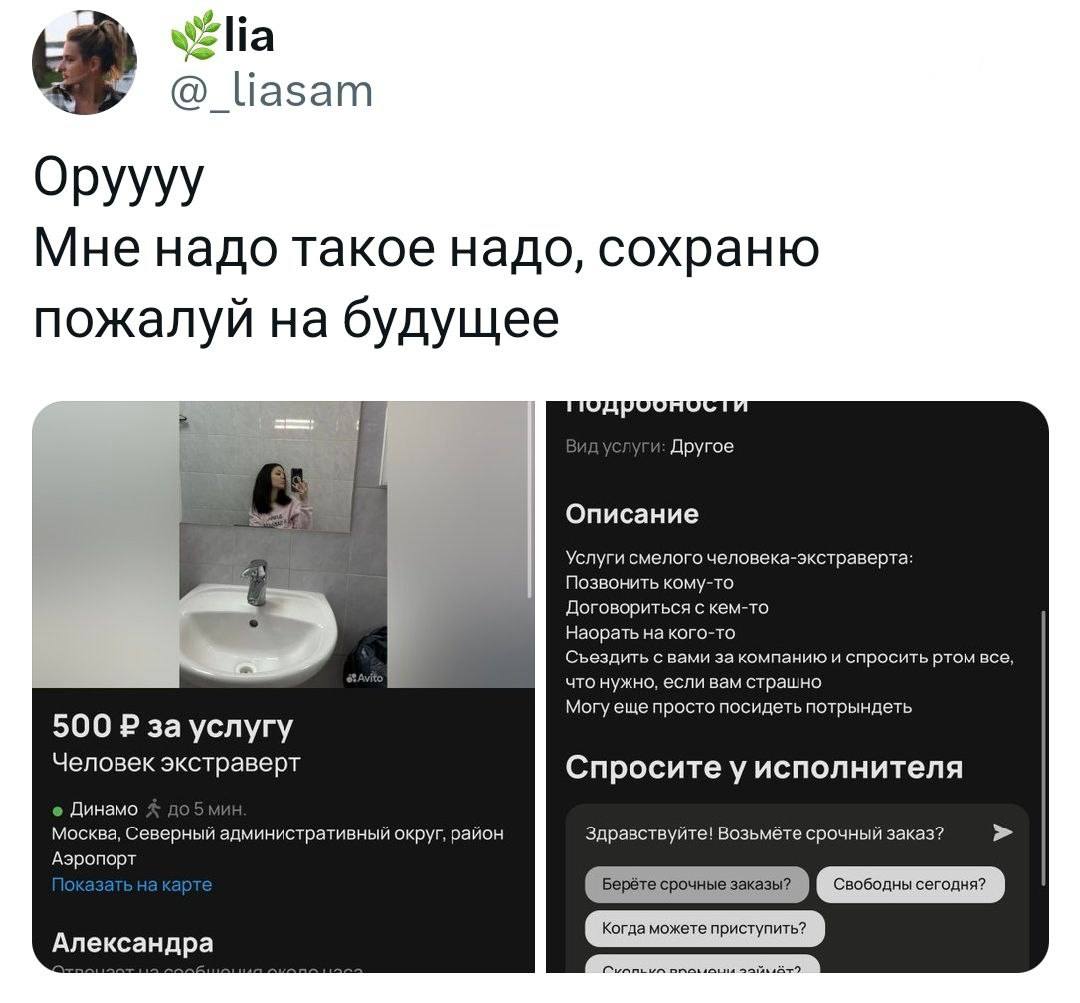Click the Описание section heading
The width and height of the screenshot is (1080, 1003).
pos(632,514)
